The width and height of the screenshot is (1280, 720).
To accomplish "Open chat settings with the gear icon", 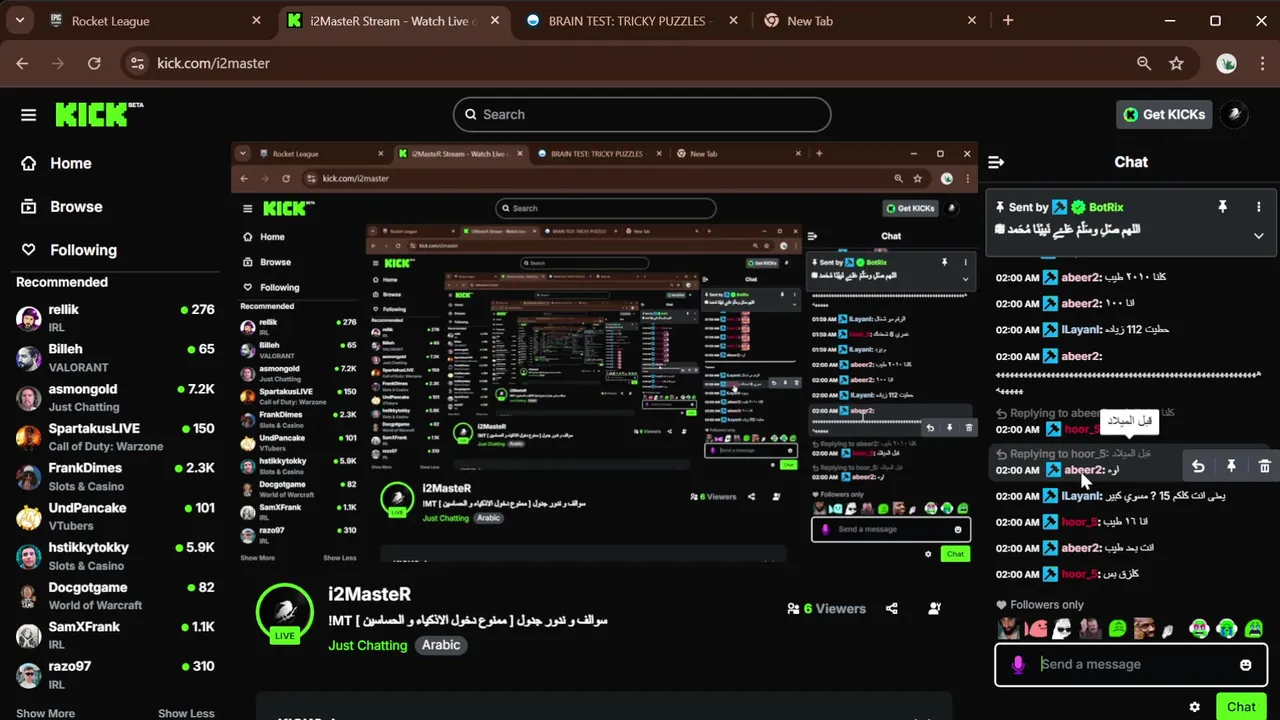I will pyautogui.click(x=1194, y=707).
